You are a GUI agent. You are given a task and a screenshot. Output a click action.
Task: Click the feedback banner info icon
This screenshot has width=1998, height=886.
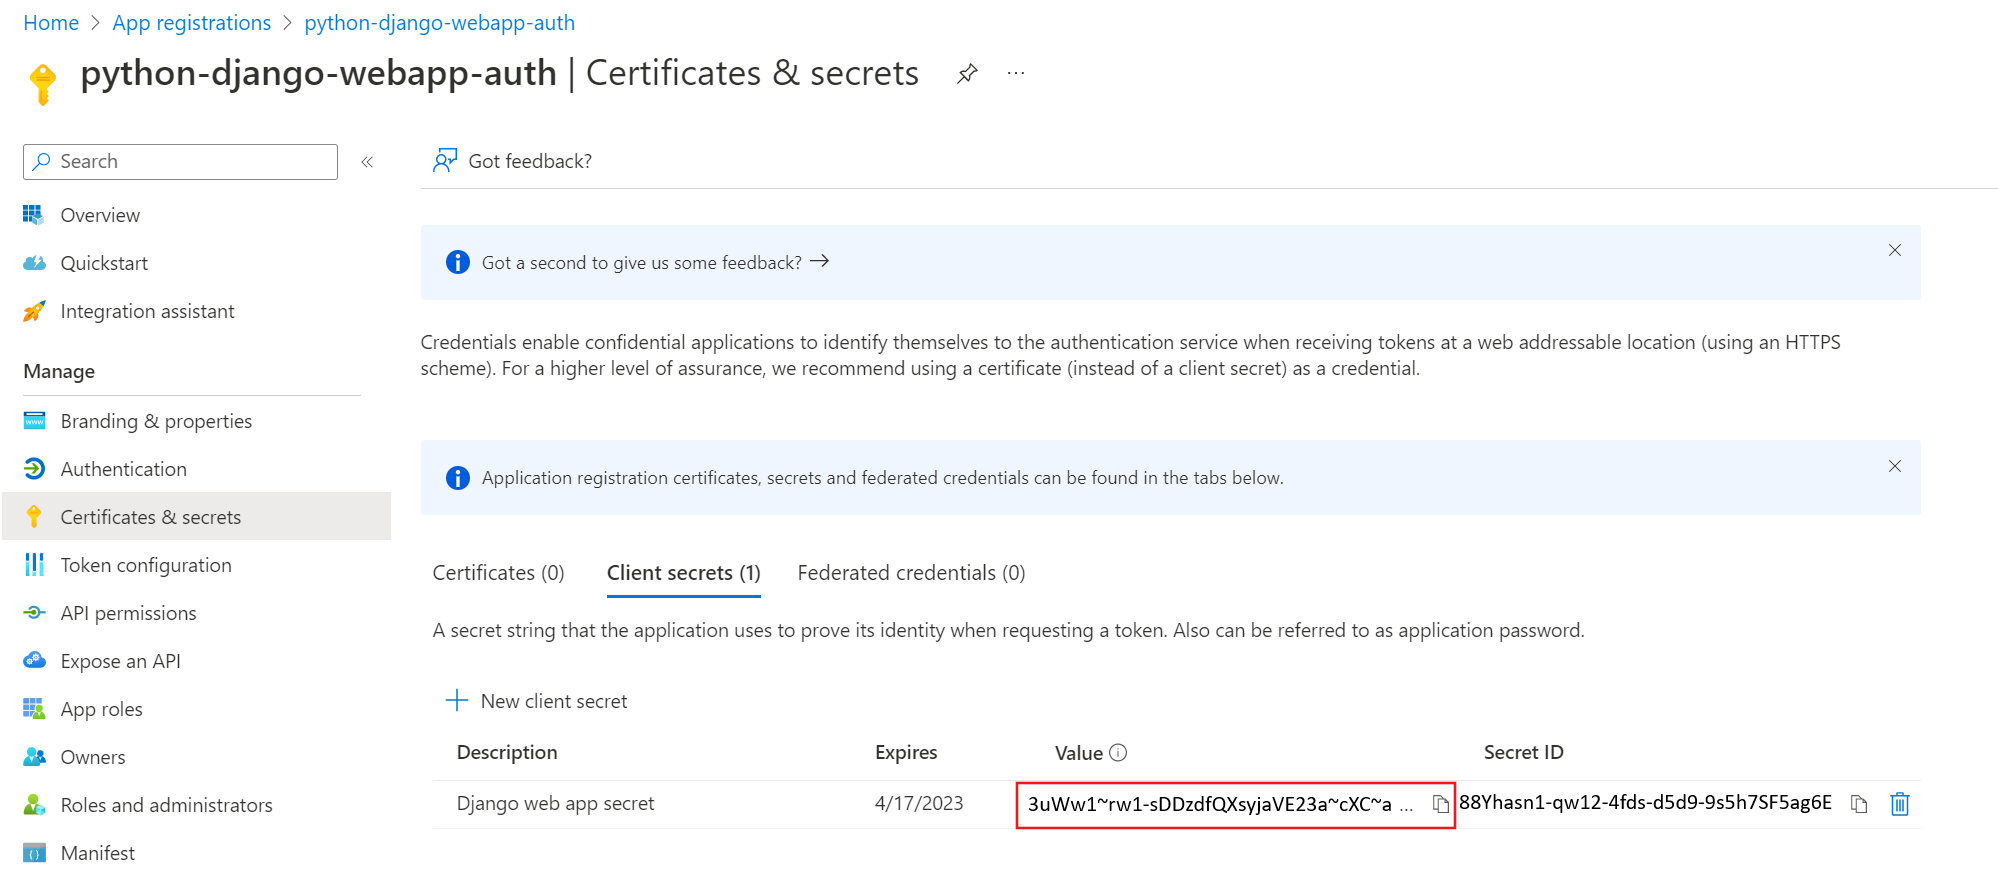click(x=458, y=262)
